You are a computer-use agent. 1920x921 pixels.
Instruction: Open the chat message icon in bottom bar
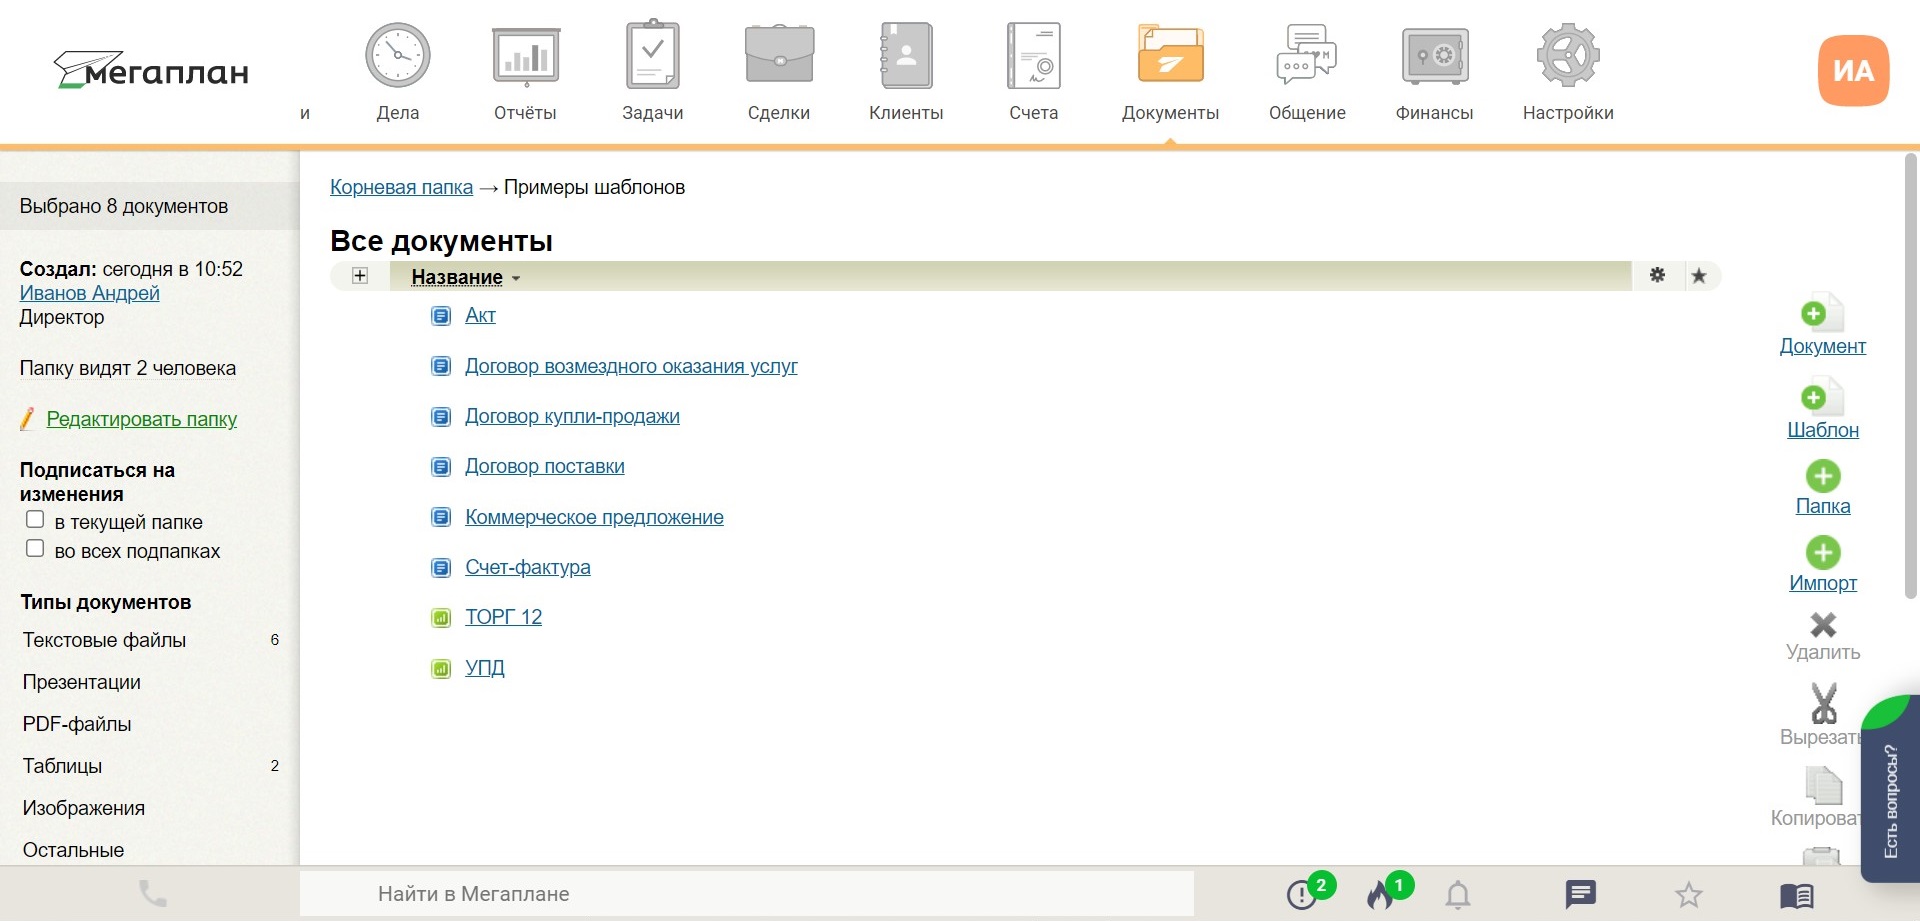click(1580, 894)
